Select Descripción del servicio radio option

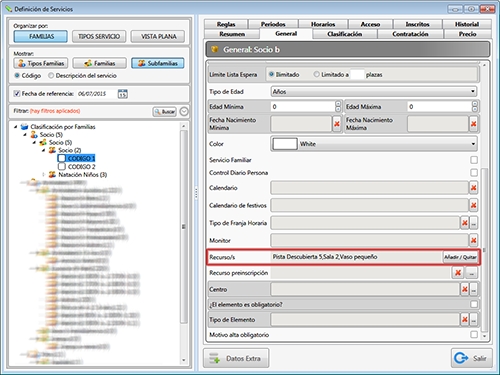pyautogui.click(x=51, y=76)
